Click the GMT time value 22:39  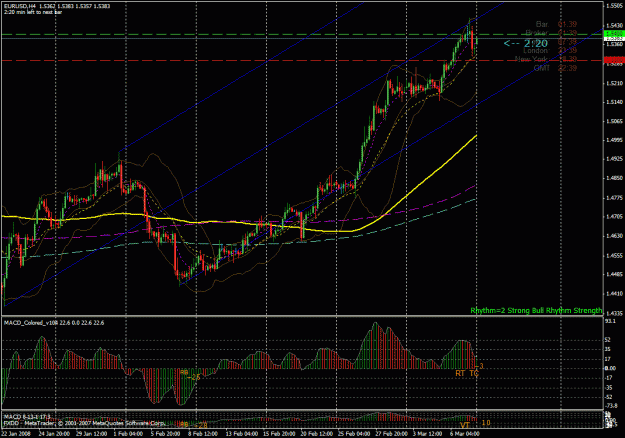coord(567,68)
